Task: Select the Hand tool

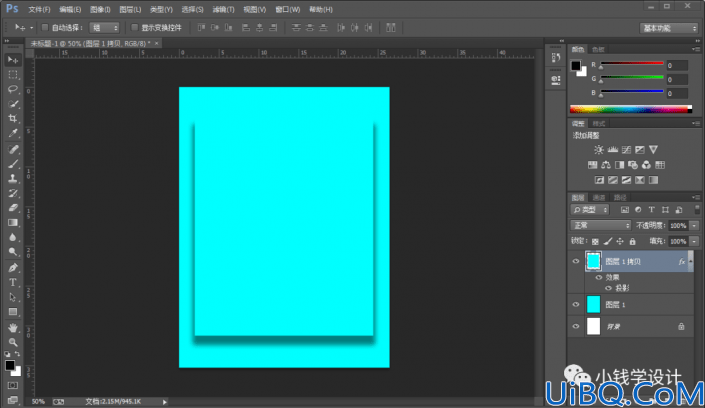Action: pyautogui.click(x=13, y=327)
